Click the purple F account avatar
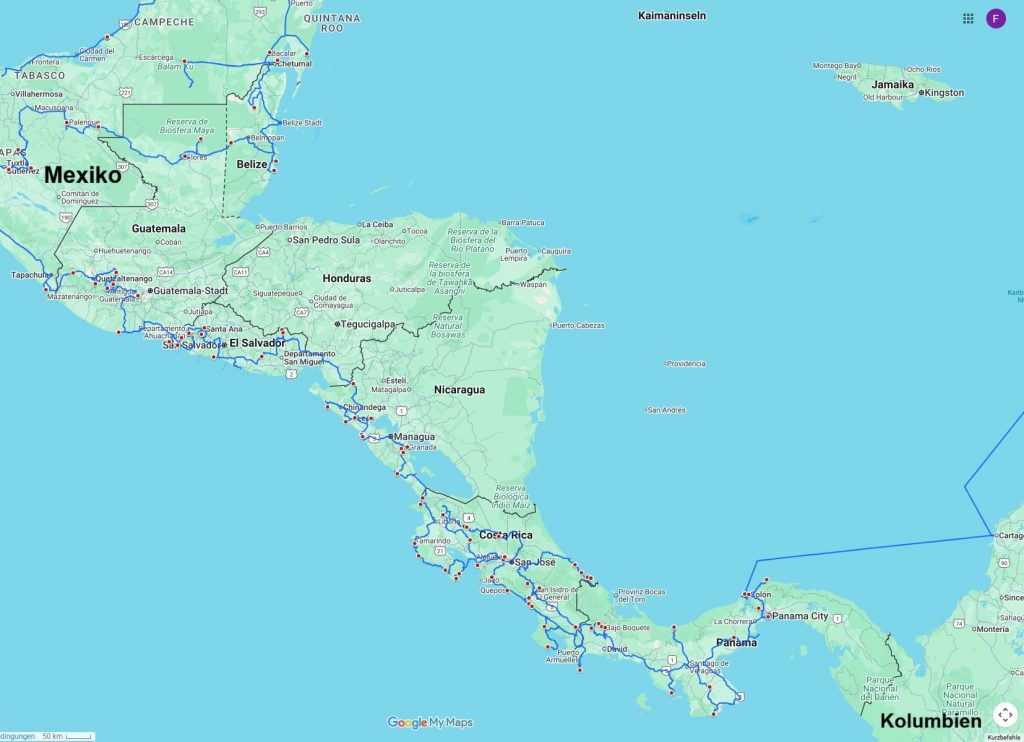The height and width of the screenshot is (742, 1024). click(996, 18)
